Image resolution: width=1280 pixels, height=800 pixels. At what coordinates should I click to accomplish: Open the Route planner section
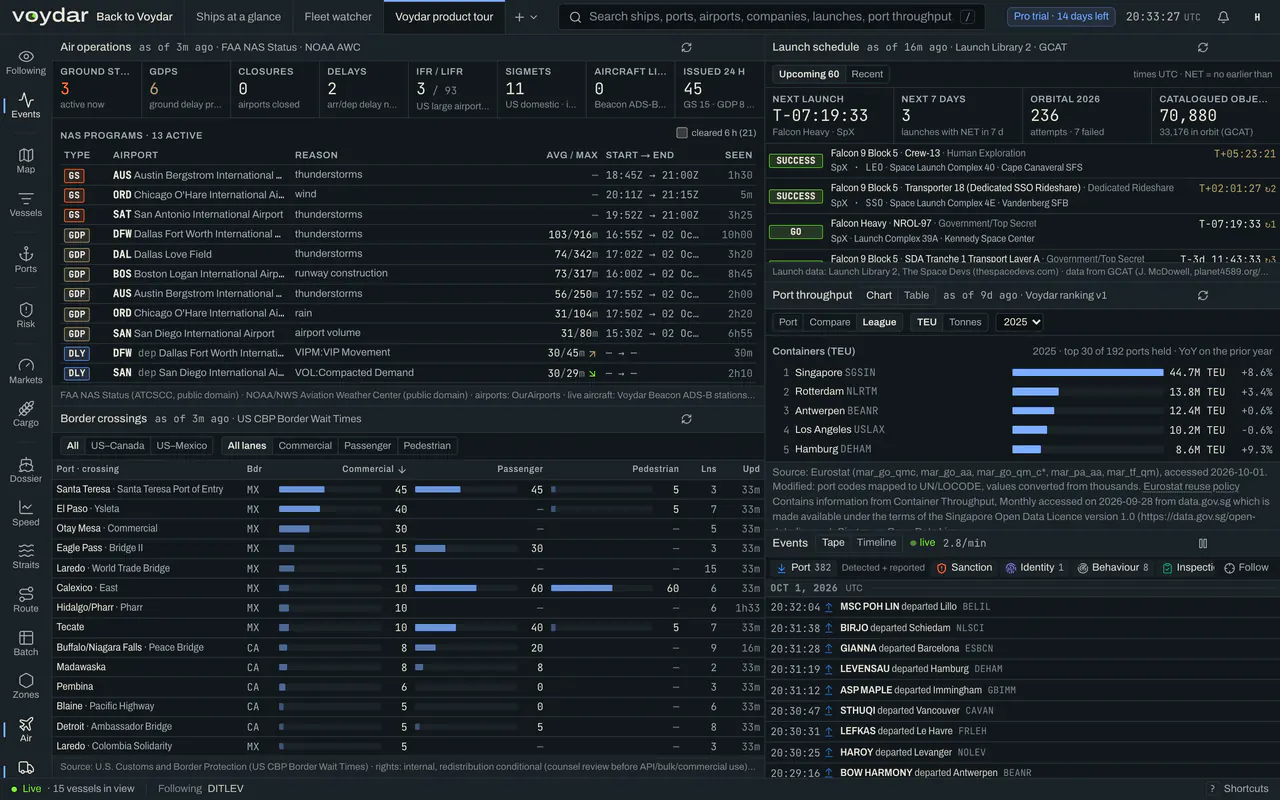click(x=26, y=599)
